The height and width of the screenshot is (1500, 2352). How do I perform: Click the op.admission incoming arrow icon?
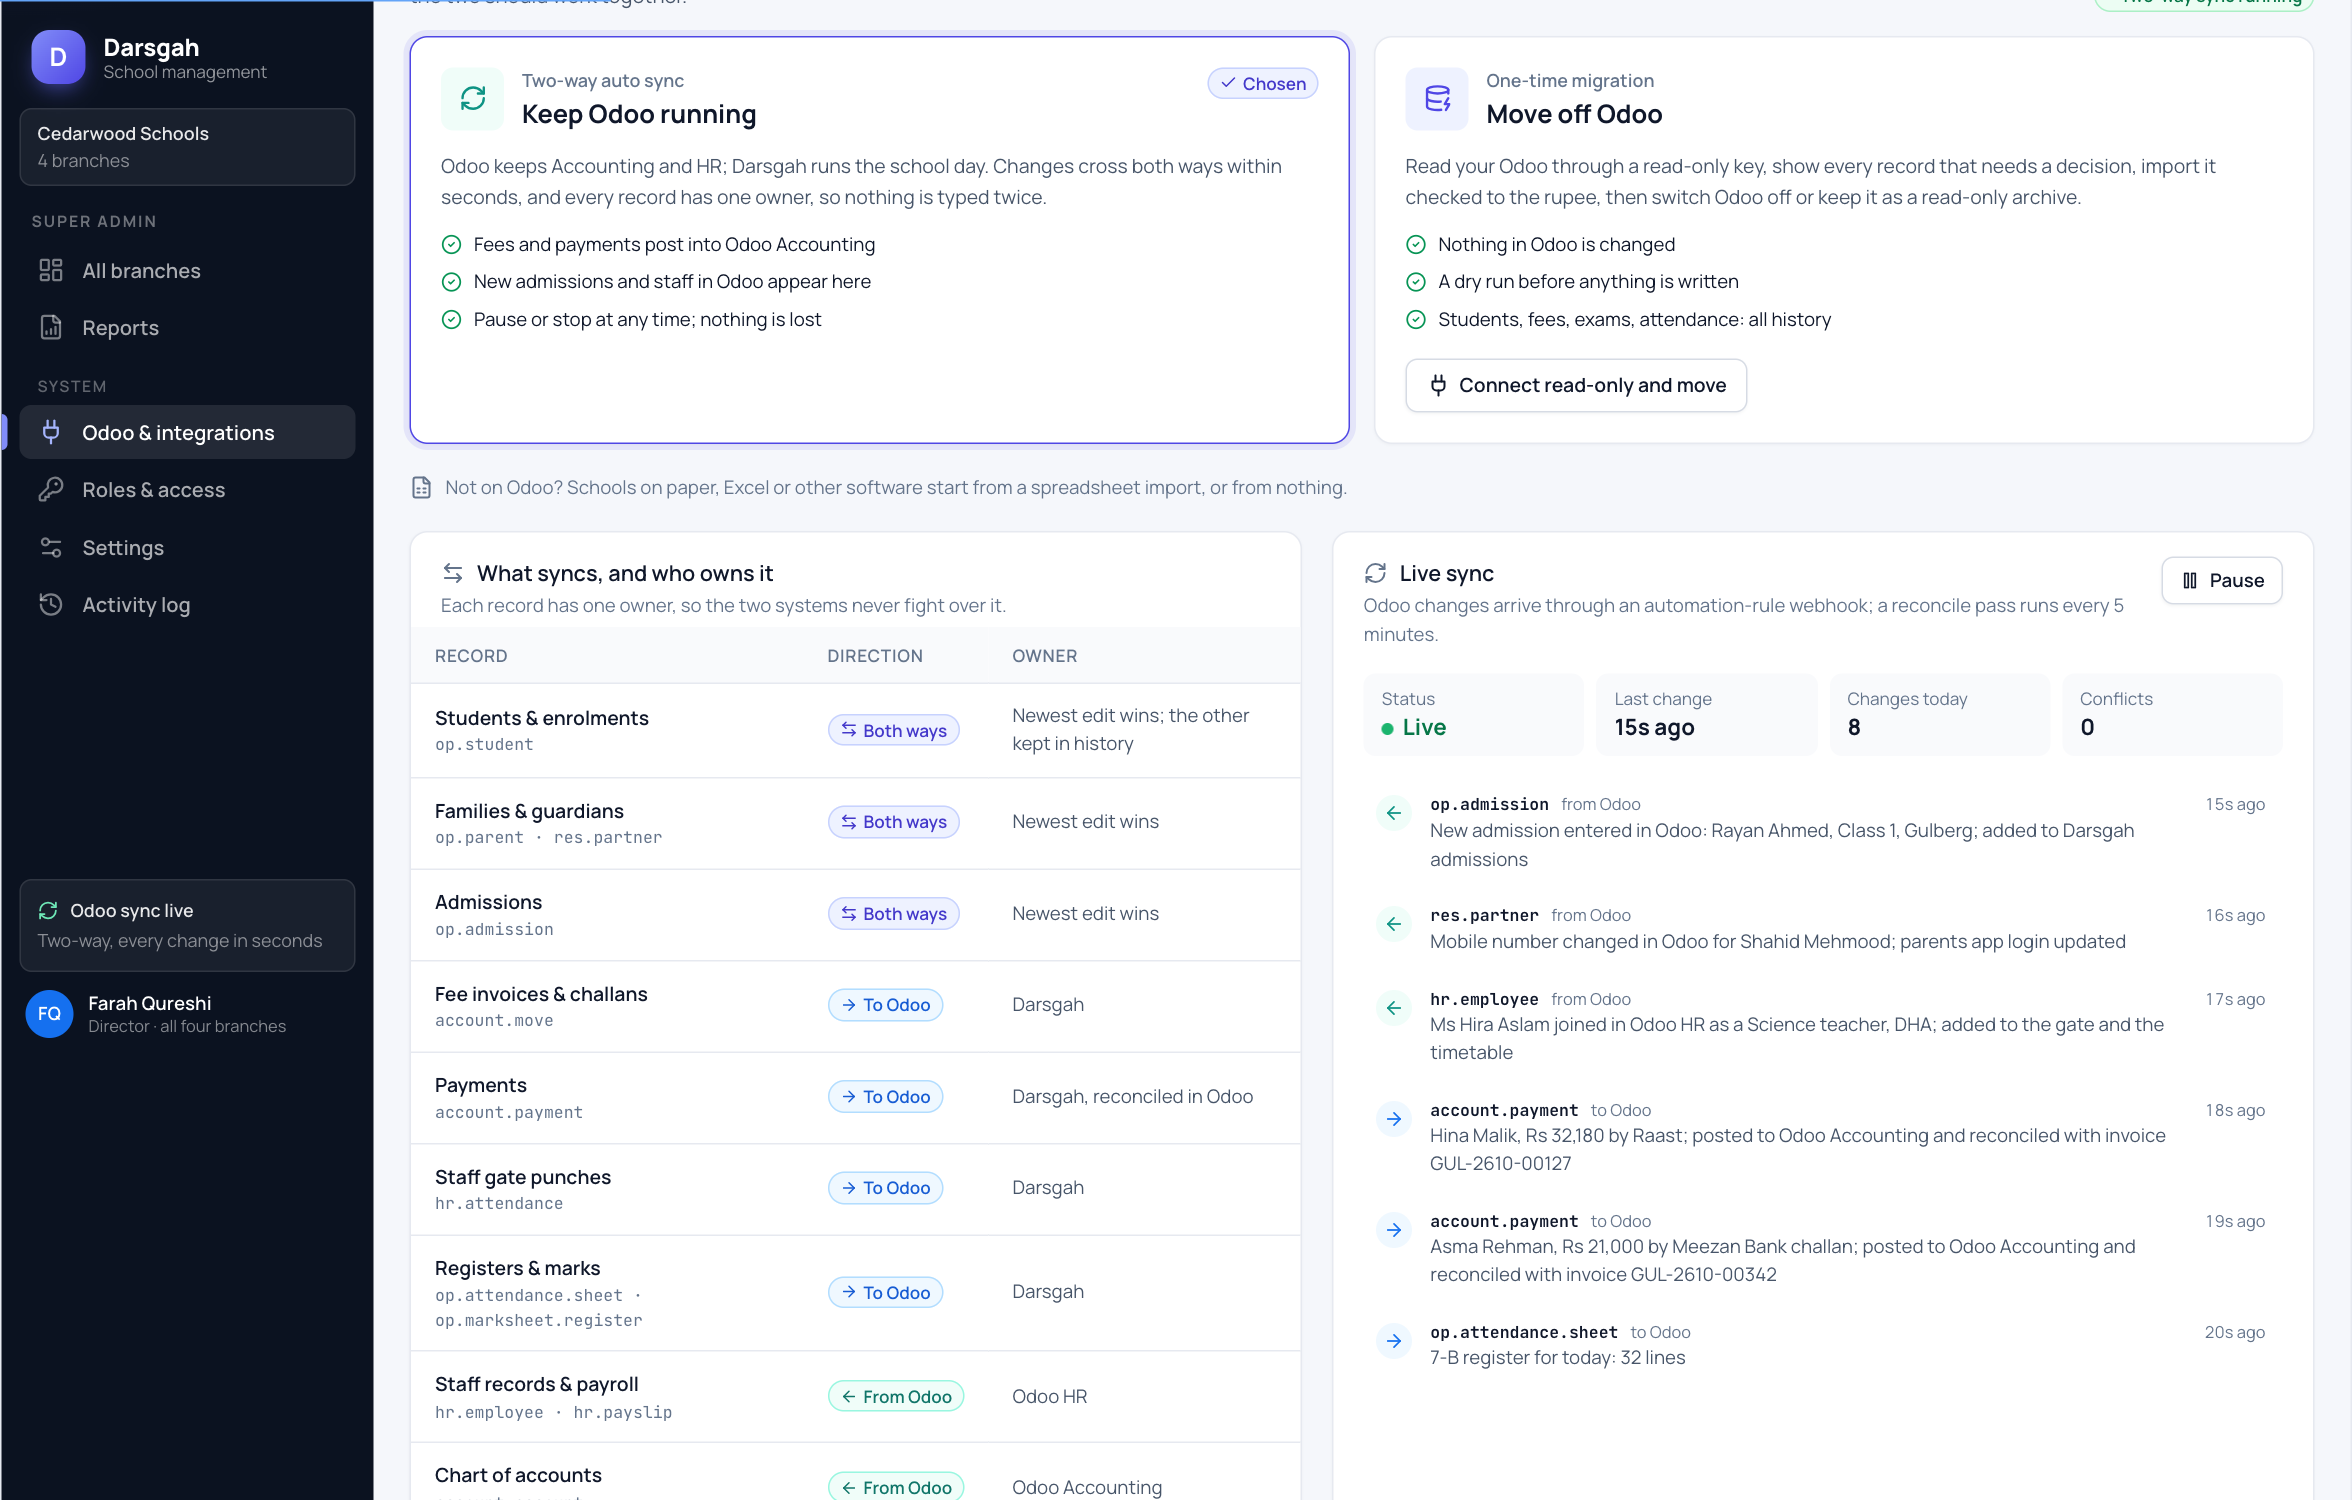click(1394, 813)
